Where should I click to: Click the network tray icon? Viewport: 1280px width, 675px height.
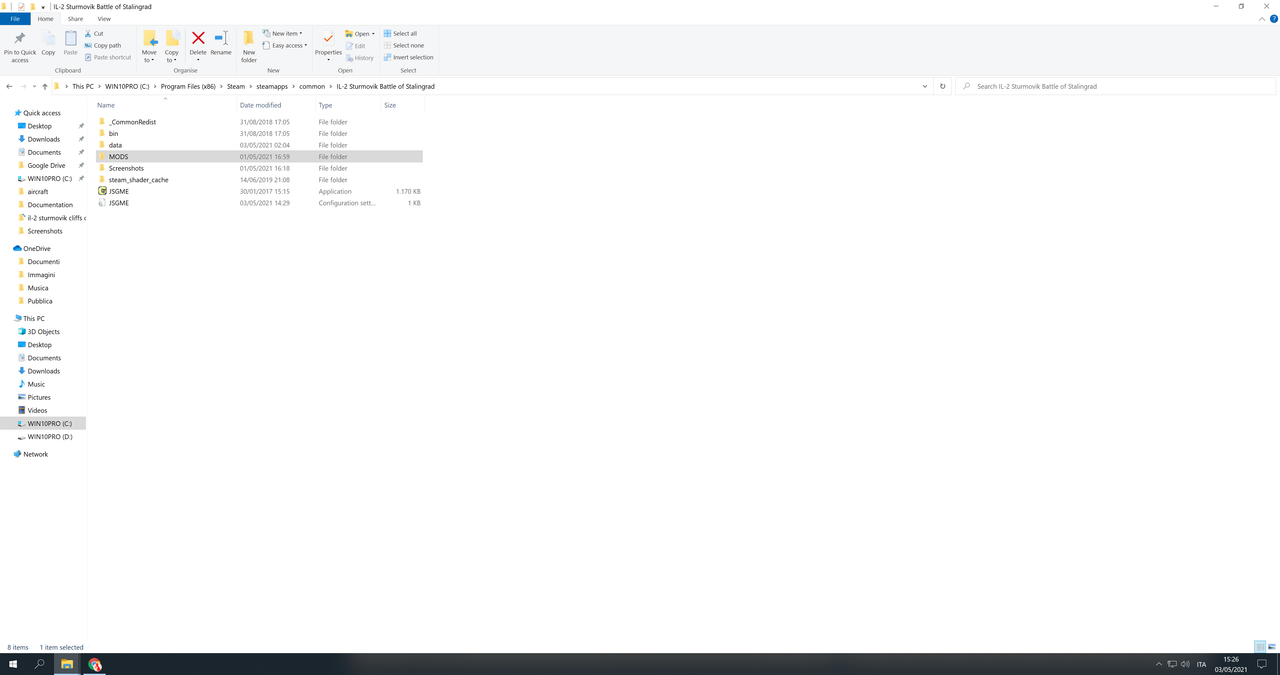click(x=1172, y=664)
